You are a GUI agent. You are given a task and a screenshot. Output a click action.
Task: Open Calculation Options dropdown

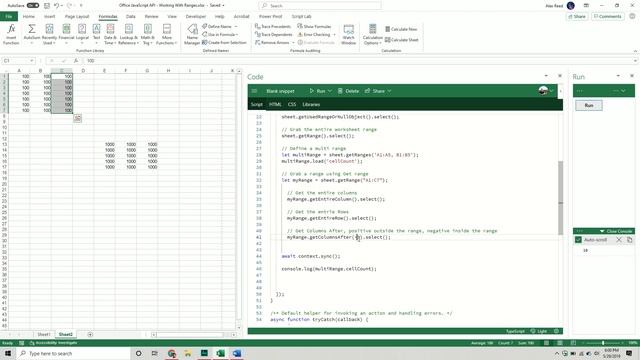(x=372, y=34)
